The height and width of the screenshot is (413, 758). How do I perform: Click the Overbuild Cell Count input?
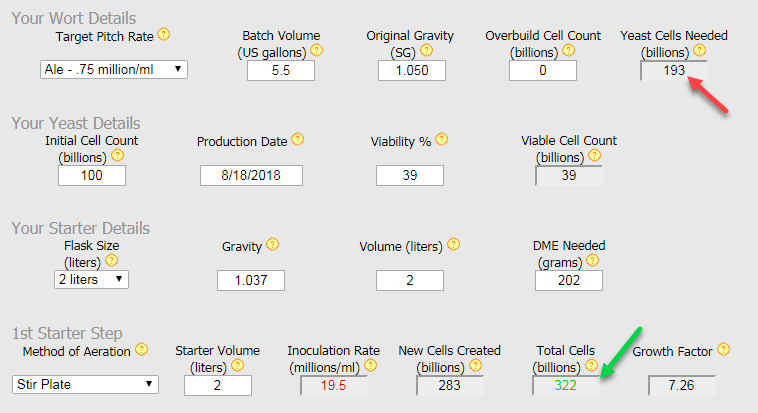[542, 70]
